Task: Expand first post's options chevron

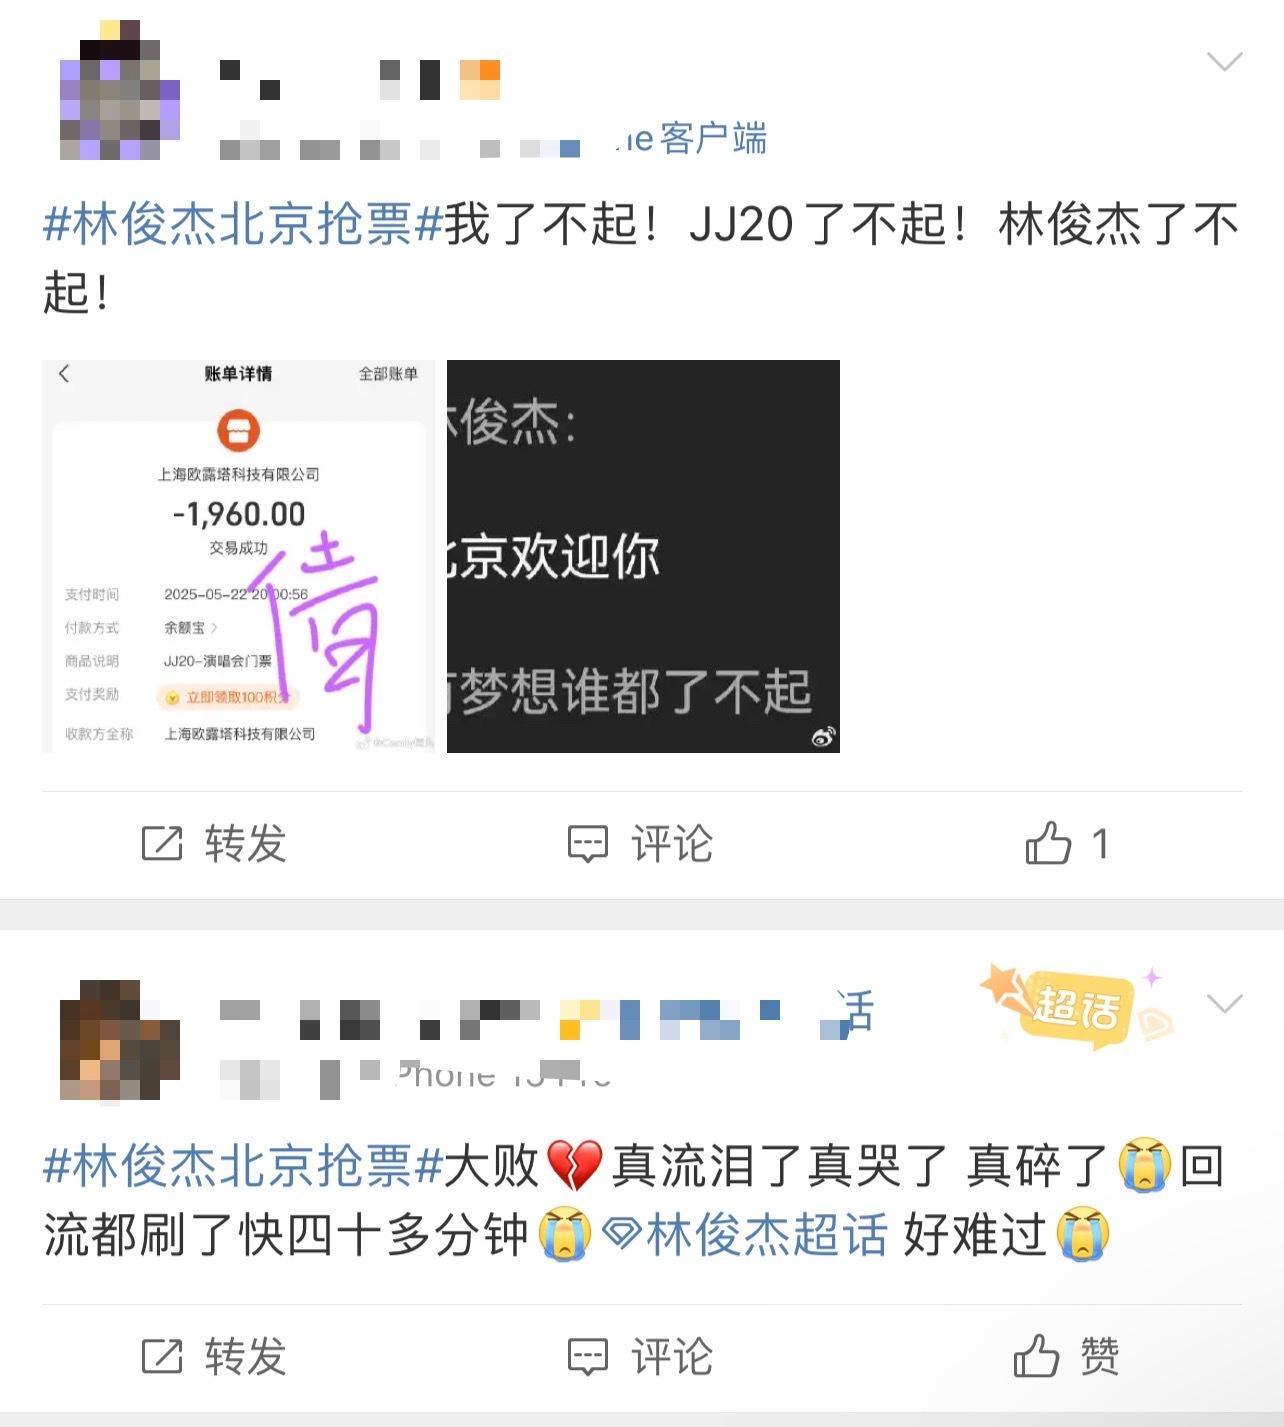Action: coord(1224,62)
